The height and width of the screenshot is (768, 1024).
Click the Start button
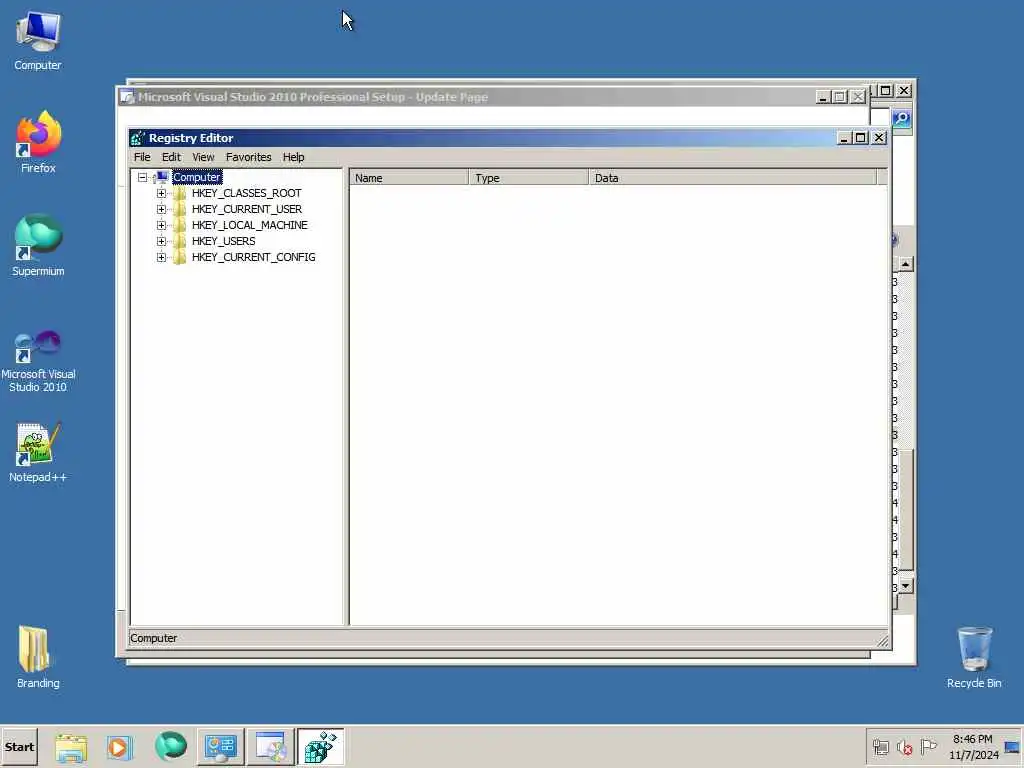click(x=19, y=747)
